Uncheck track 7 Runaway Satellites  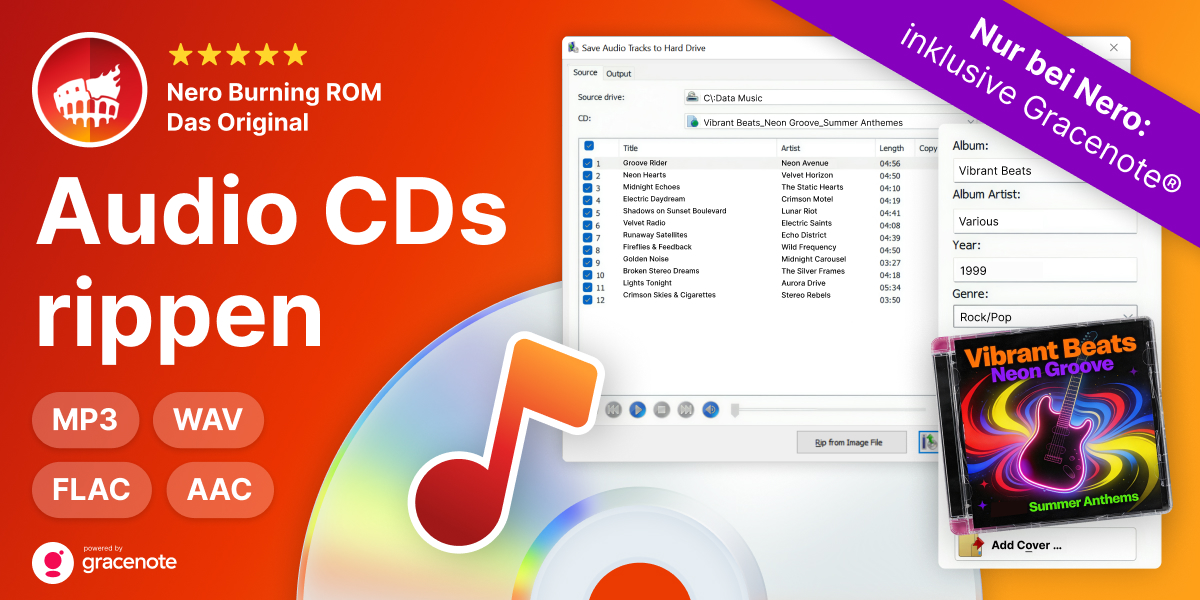coord(587,236)
